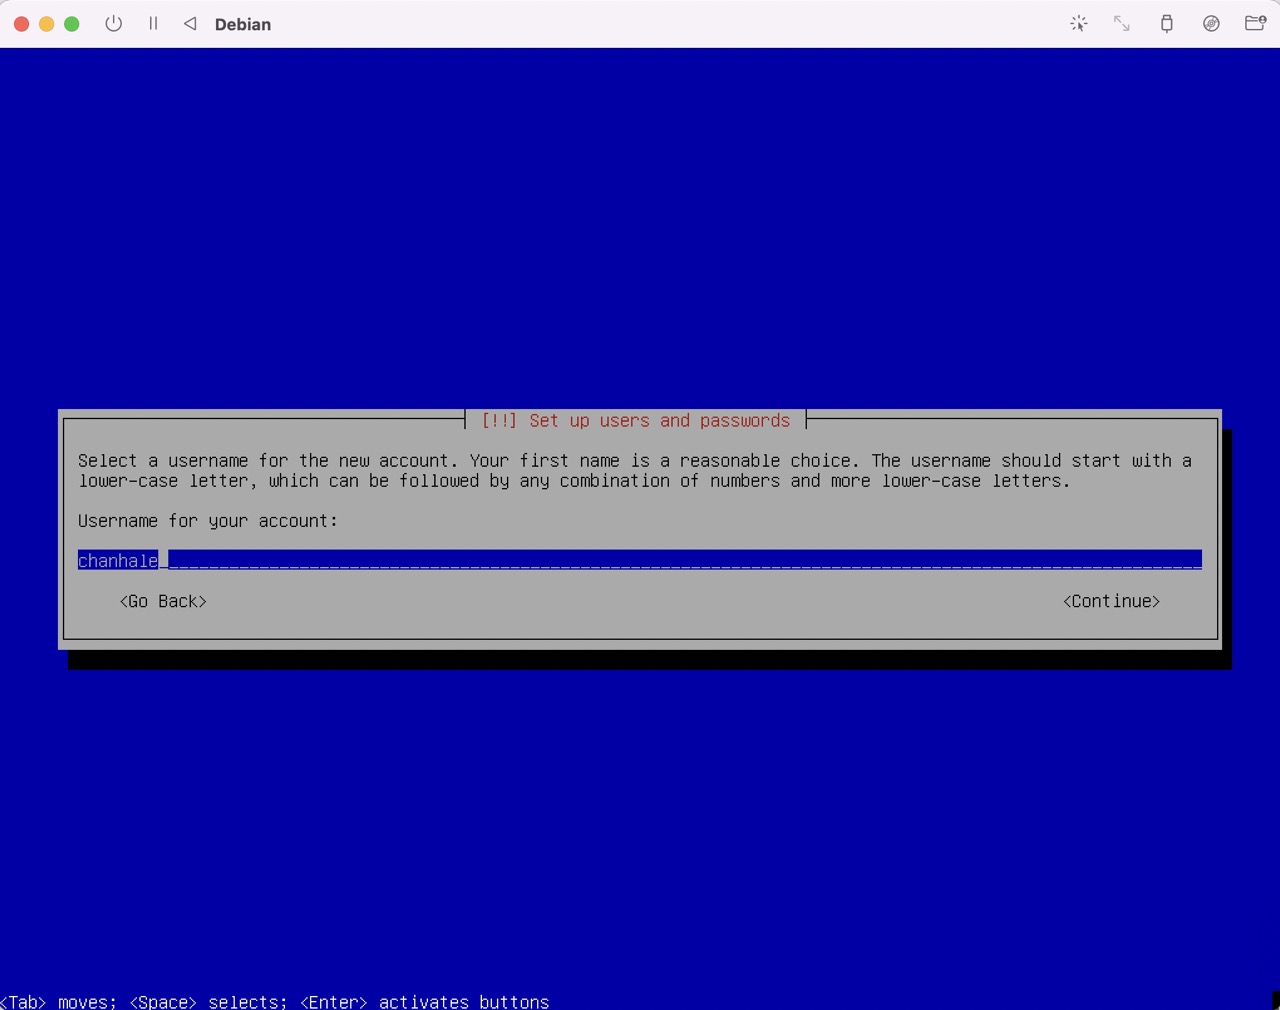Toggle capture mouse cursor icon

point(1078,23)
